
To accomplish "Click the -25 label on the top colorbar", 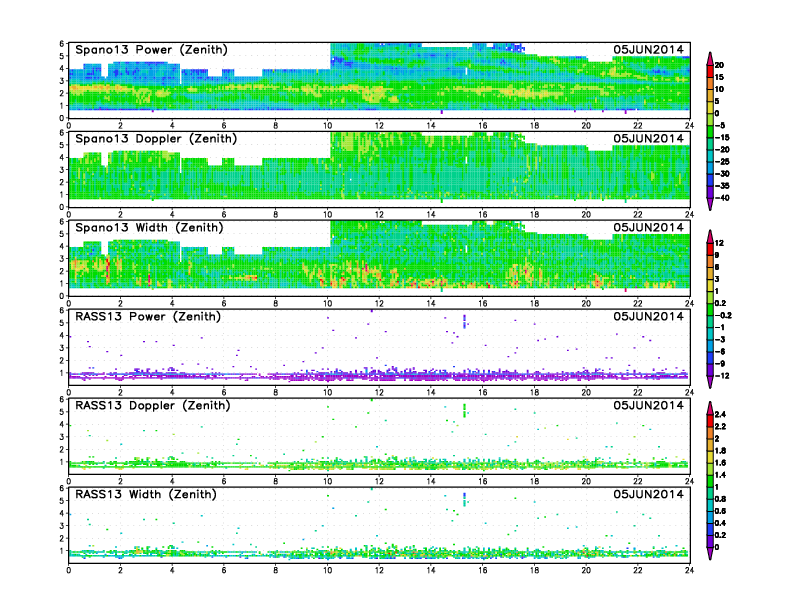I will point(722,162).
